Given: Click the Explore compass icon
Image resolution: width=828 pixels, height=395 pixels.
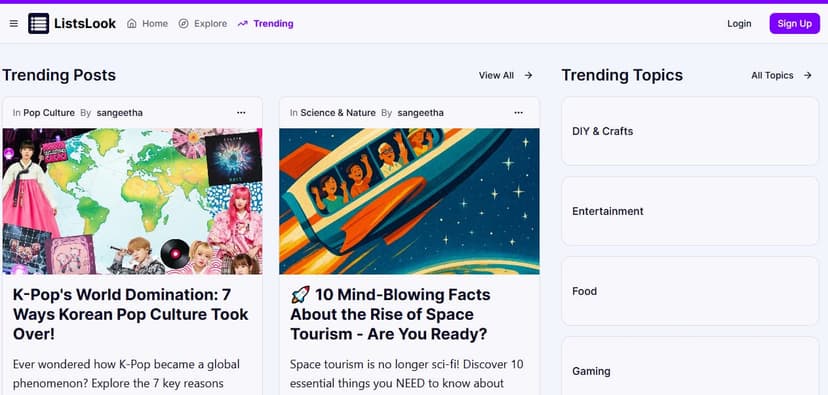Looking at the screenshot, I should pyautogui.click(x=183, y=24).
